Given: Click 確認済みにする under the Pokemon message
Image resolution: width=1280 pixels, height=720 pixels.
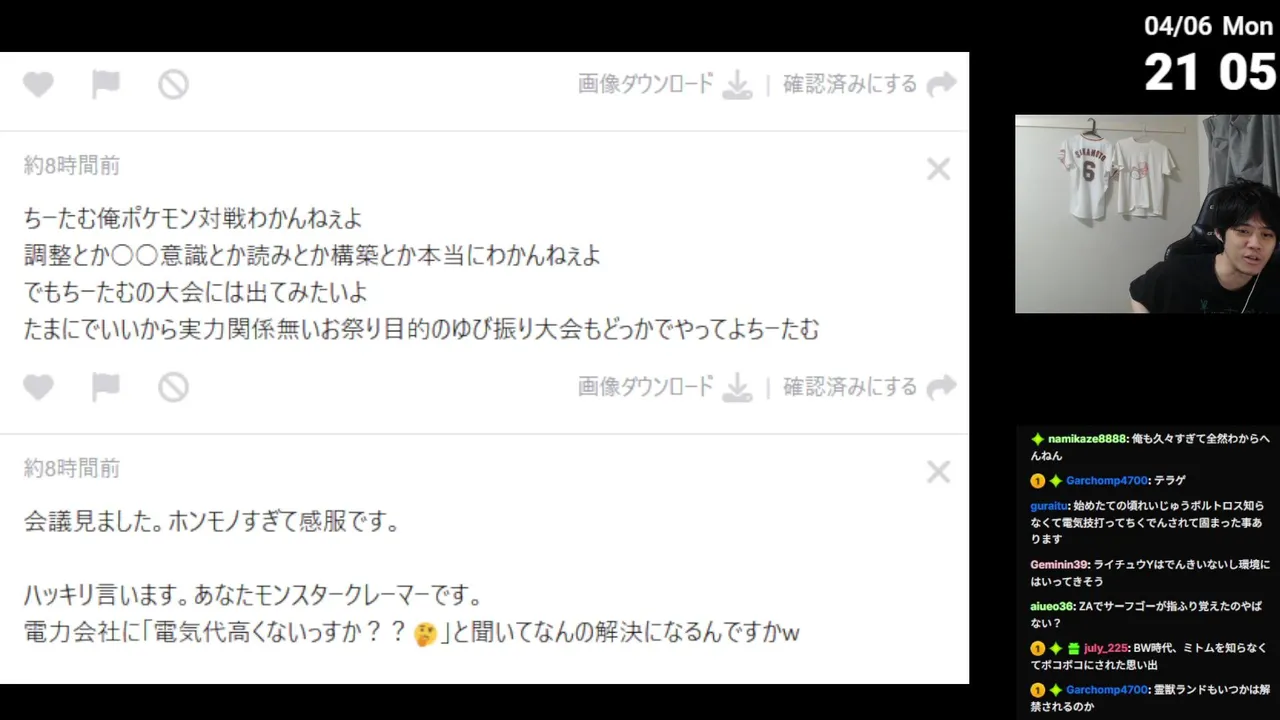Looking at the screenshot, I should (x=850, y=386).
